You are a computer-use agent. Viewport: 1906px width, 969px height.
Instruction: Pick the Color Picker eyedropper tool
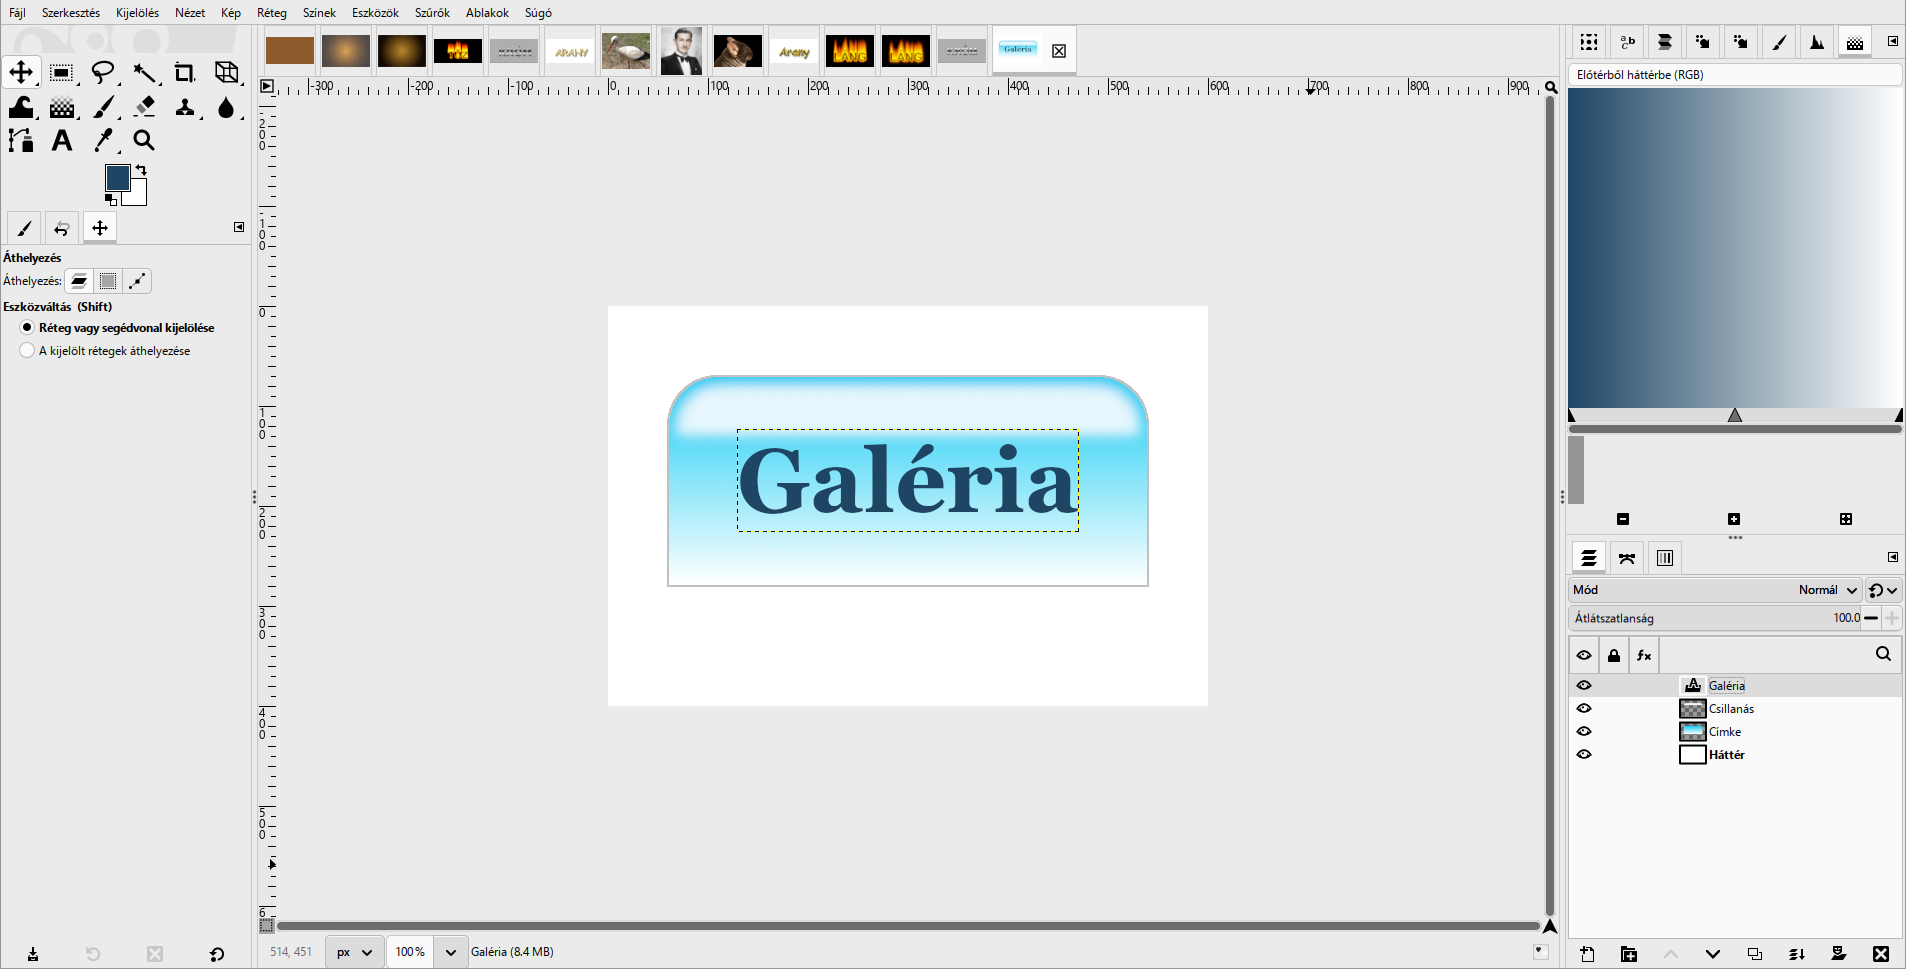click(x=103, y=141)
